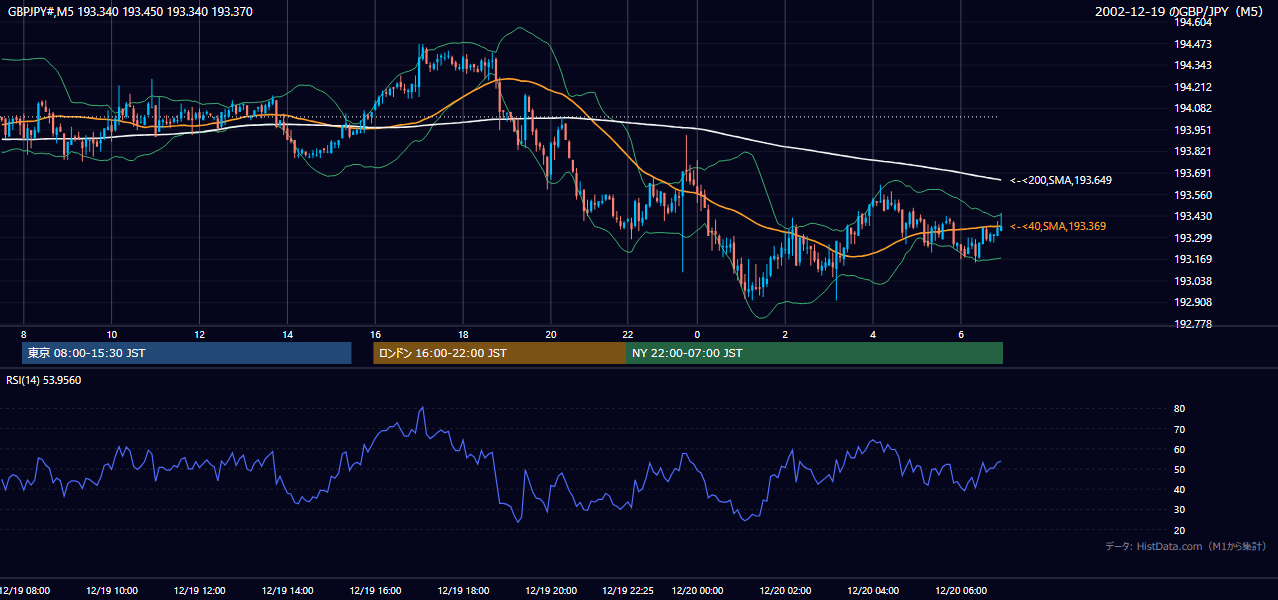Click RSI scale value 80
The height and width of the screenshot is (600, 1278).
pos(1180,409)
